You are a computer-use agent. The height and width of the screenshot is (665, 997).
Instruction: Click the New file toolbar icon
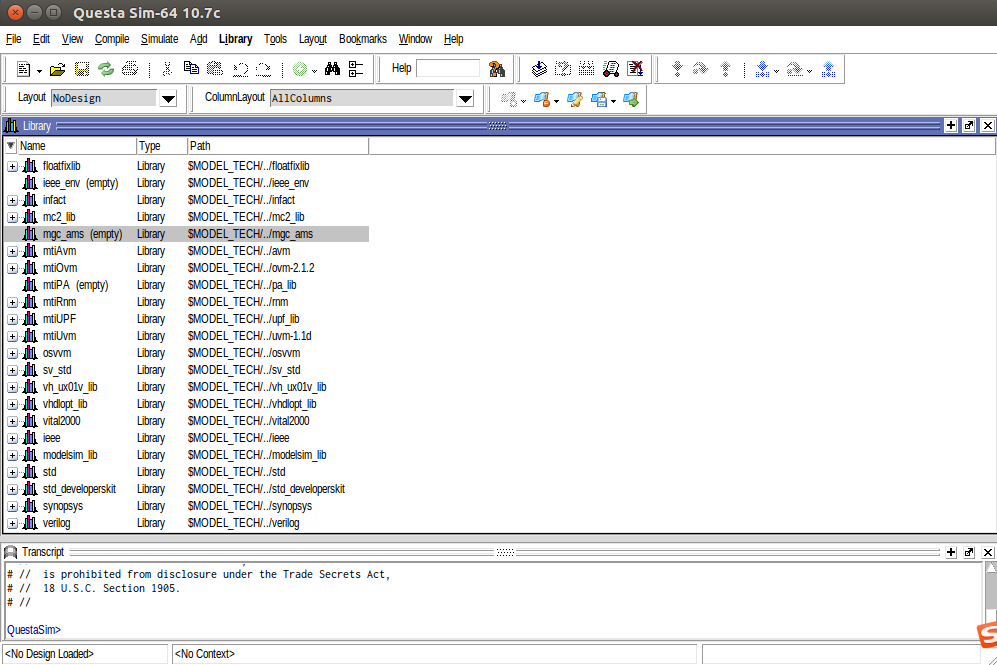click(x=24, y=69)
